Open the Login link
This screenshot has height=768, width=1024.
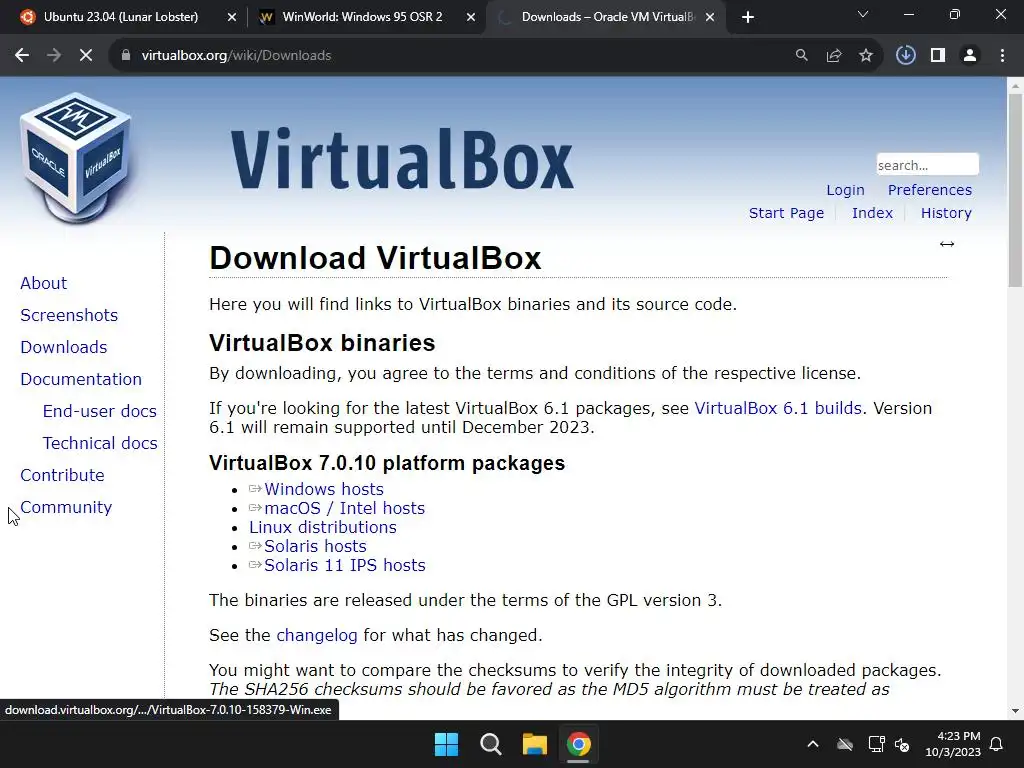point(845,190)
